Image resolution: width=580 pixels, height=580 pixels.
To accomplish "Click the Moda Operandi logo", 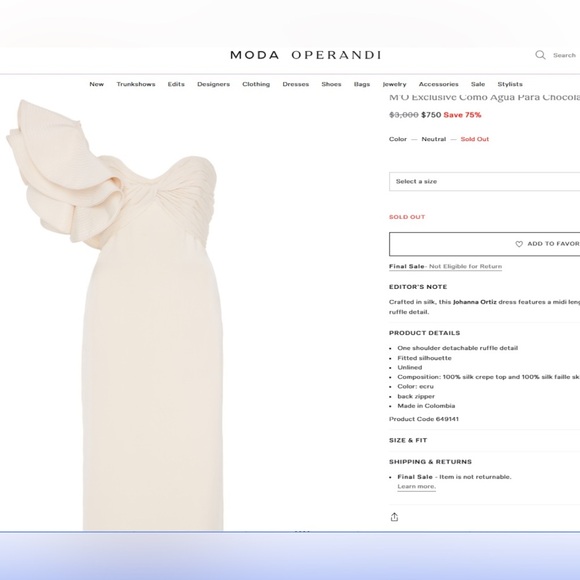I will click(x=306, y=55).
